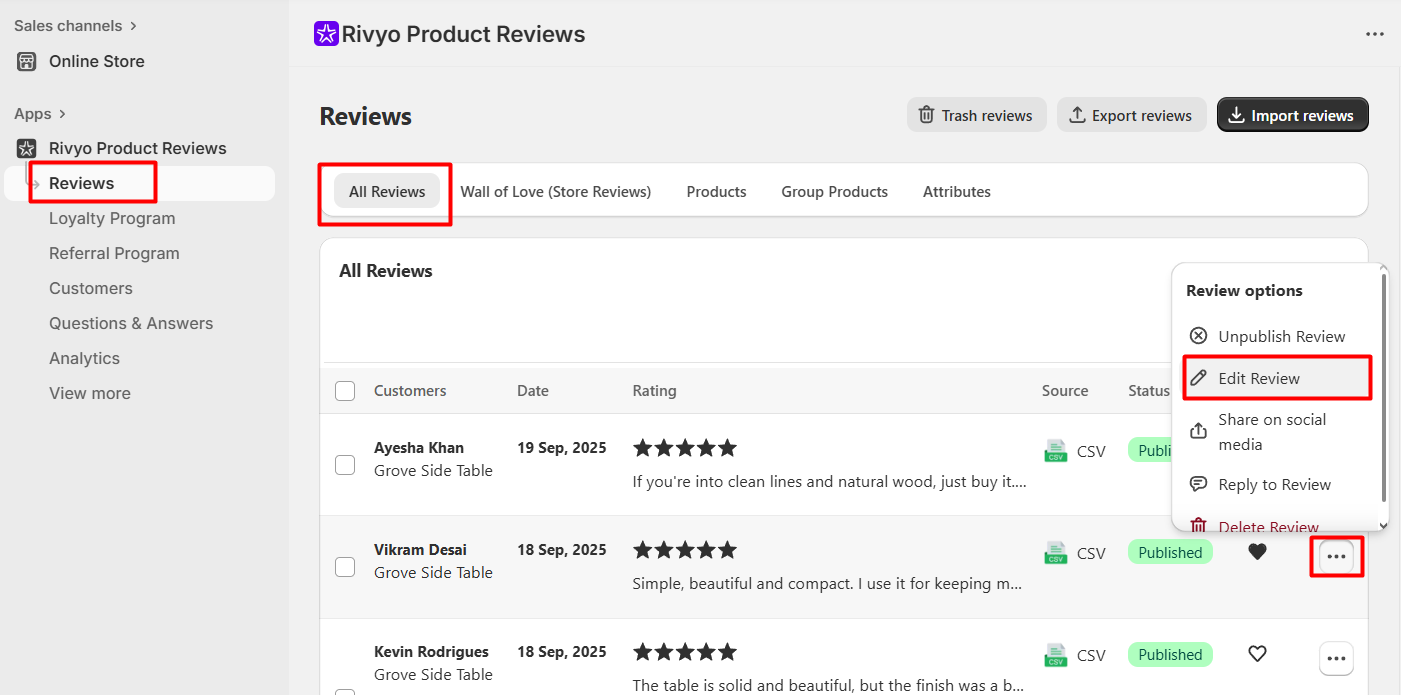The width and height of the screenshot is (1401, 695).
Task: Choose Reply to Review option
Action: pyautogui.click(x=1277, y=484)
